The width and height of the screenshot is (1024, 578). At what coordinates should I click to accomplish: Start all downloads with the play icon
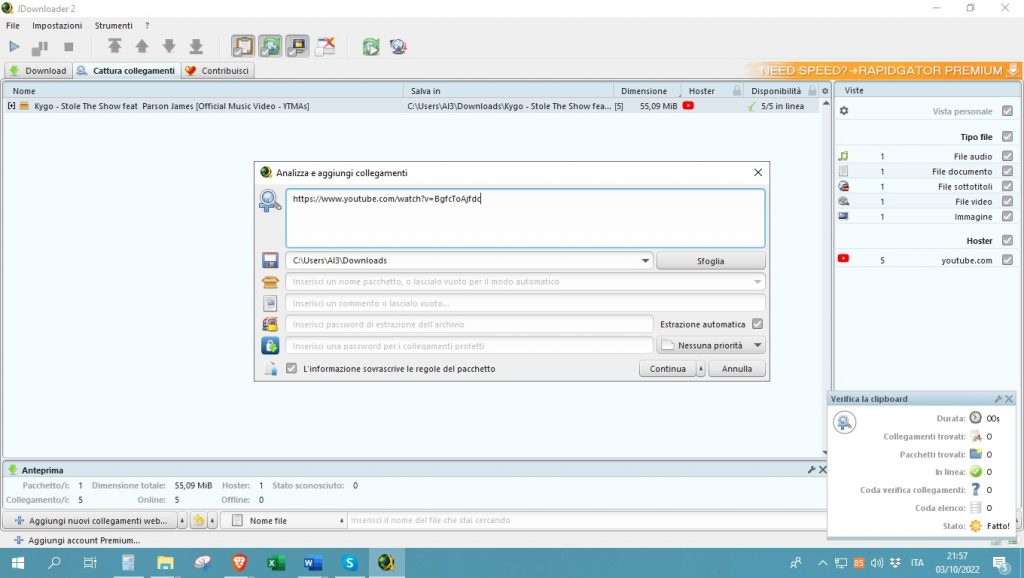[x=14, y=46]
